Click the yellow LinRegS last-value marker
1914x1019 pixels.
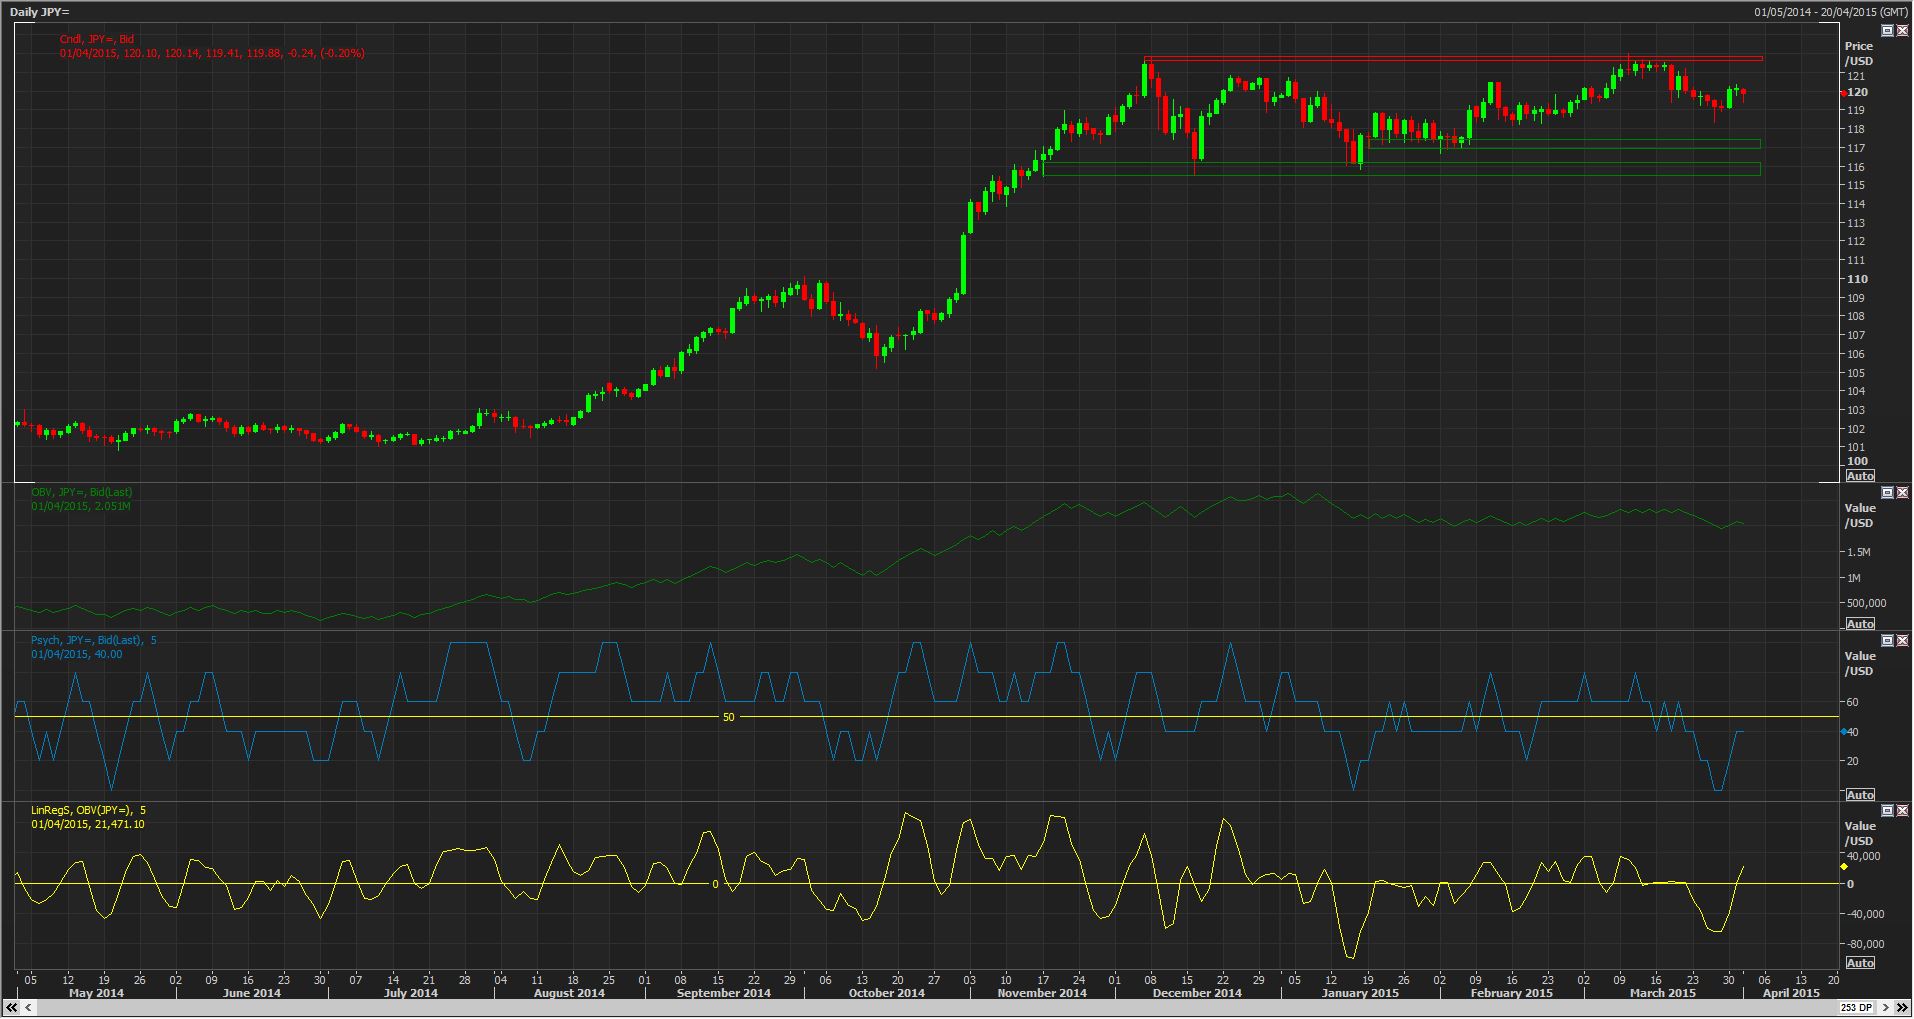click(x=1843, y=867)
